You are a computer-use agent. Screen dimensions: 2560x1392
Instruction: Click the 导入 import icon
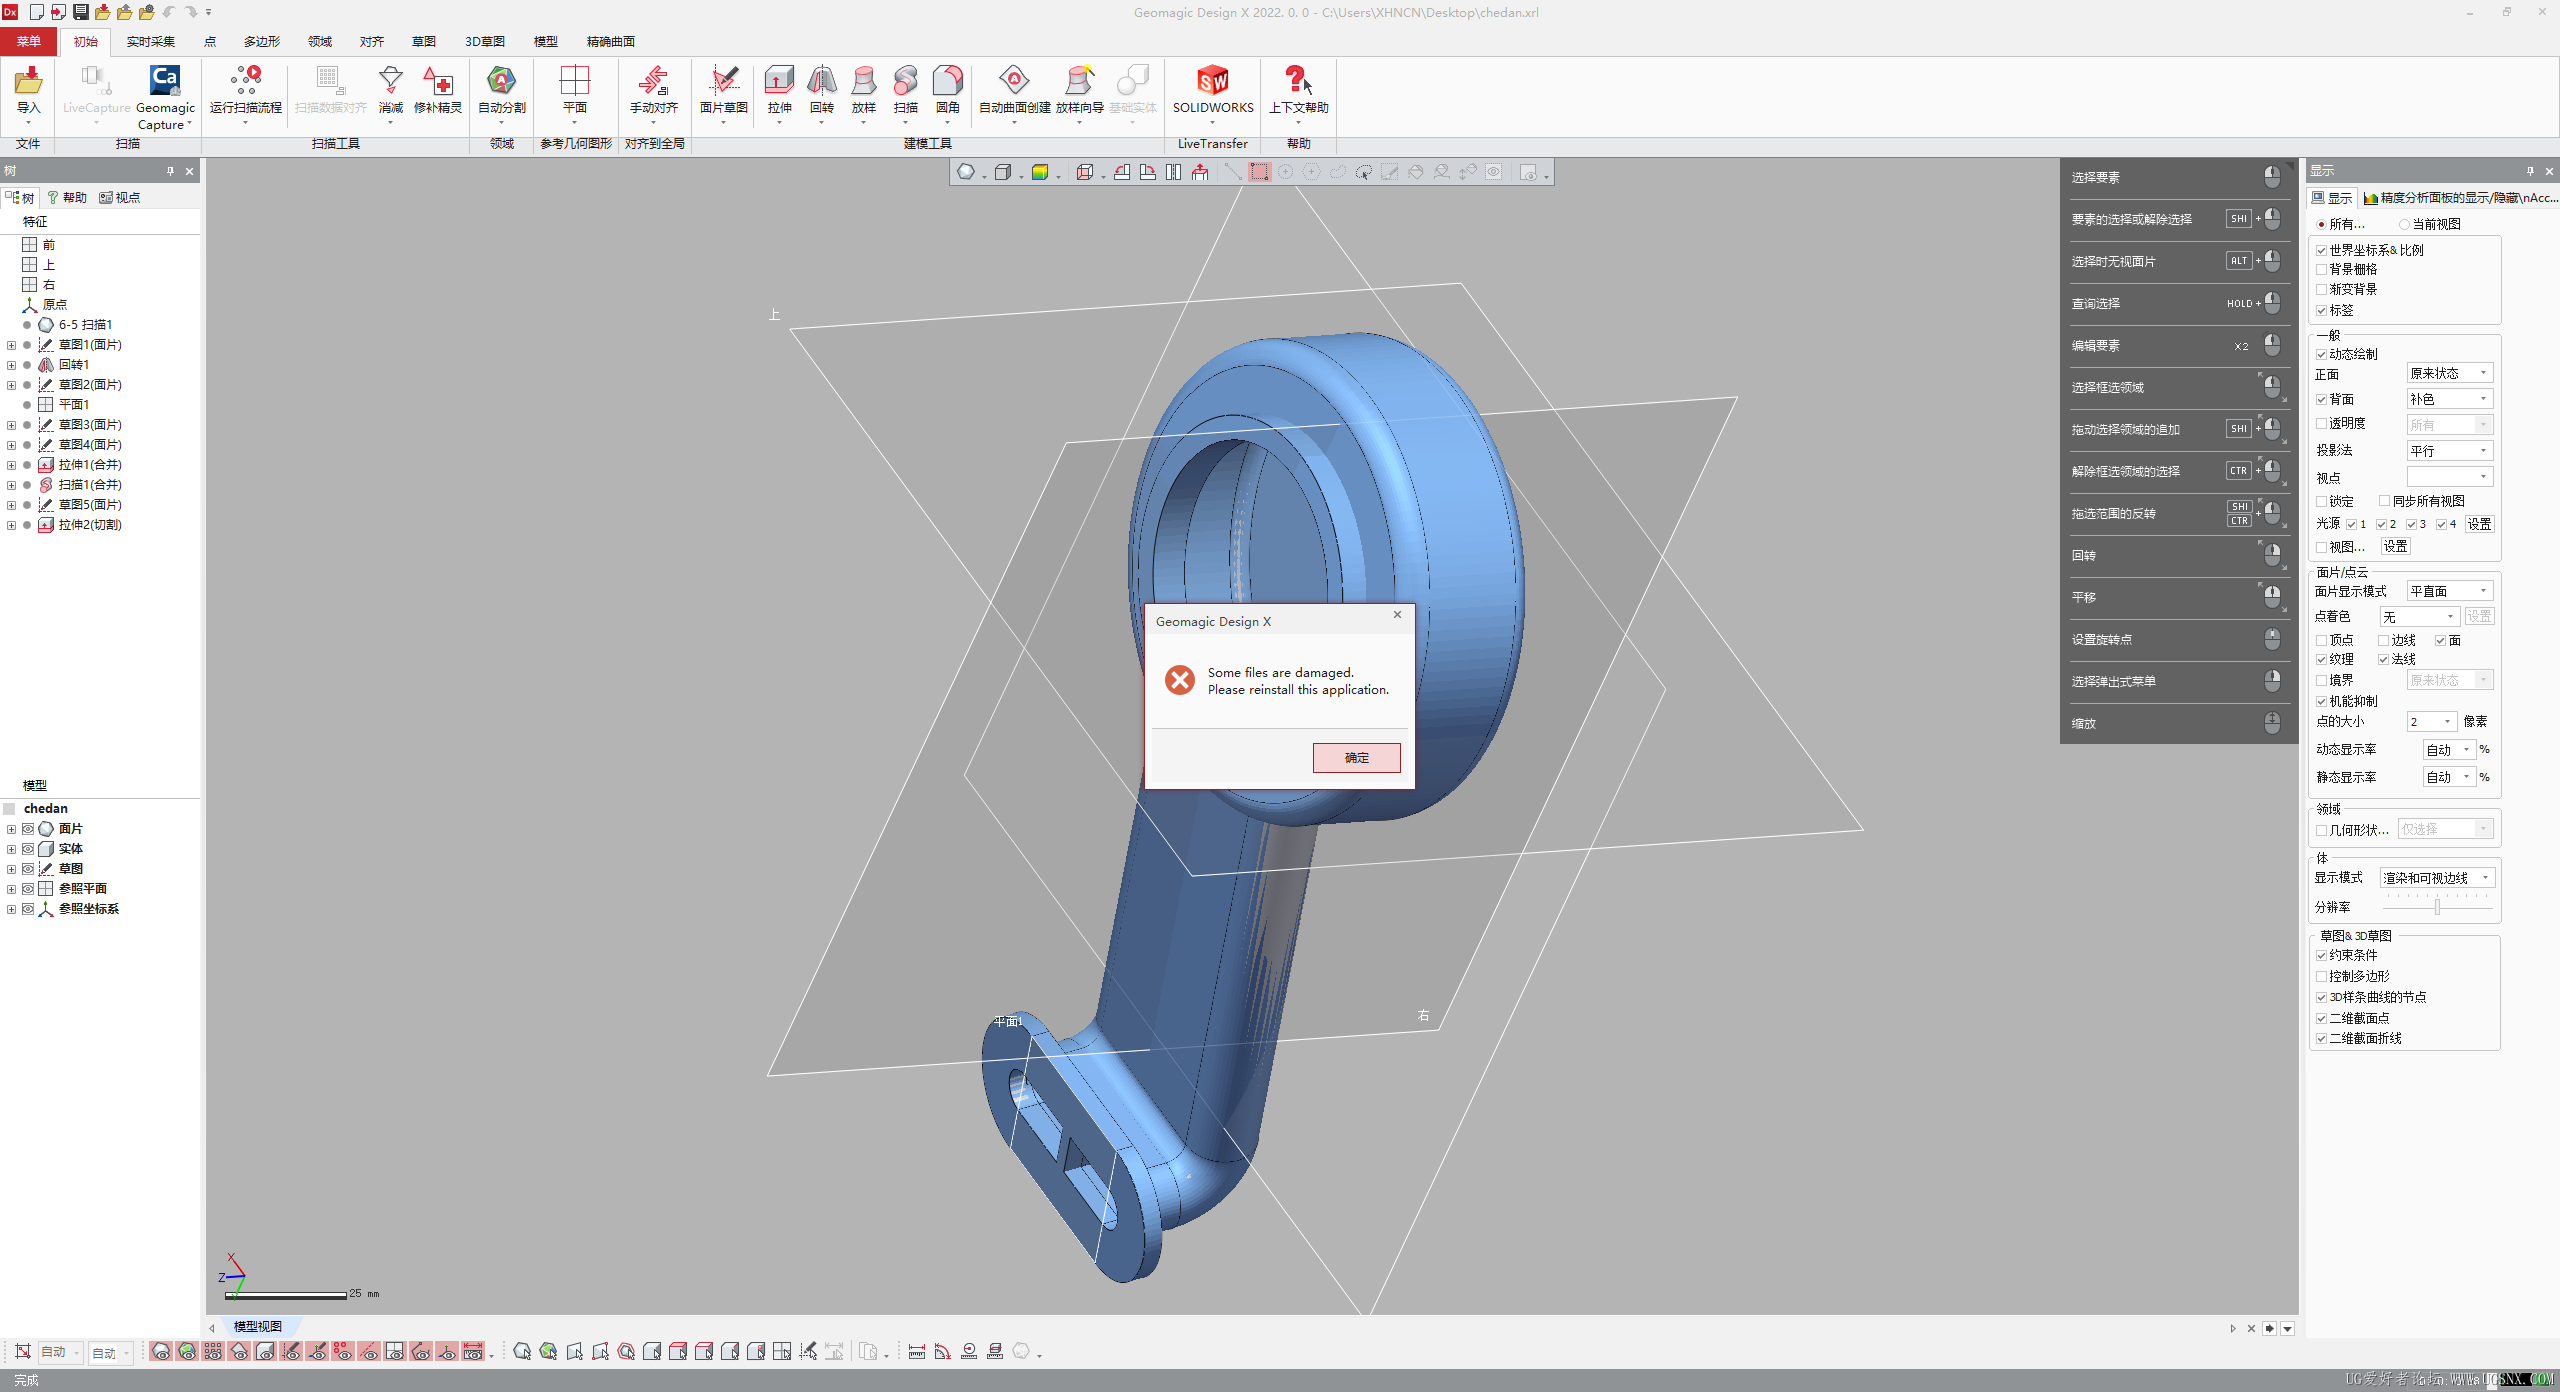(x=28, y=82)
